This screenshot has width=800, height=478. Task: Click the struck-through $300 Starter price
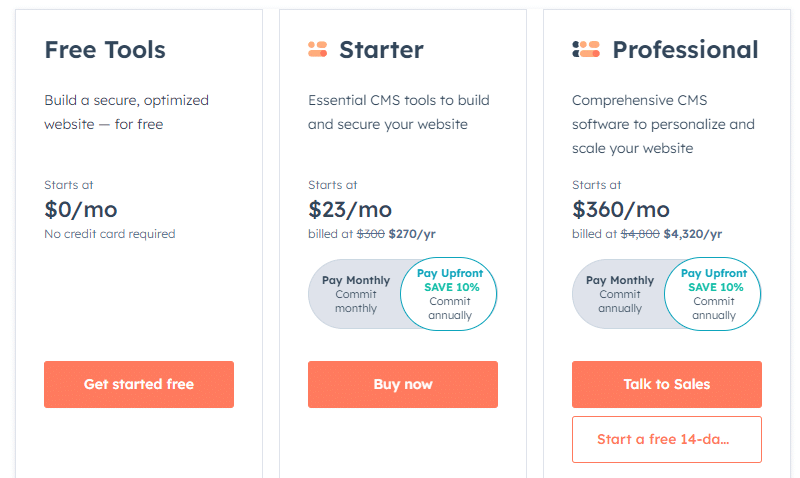pyautogui.click(x=370, y=234)
